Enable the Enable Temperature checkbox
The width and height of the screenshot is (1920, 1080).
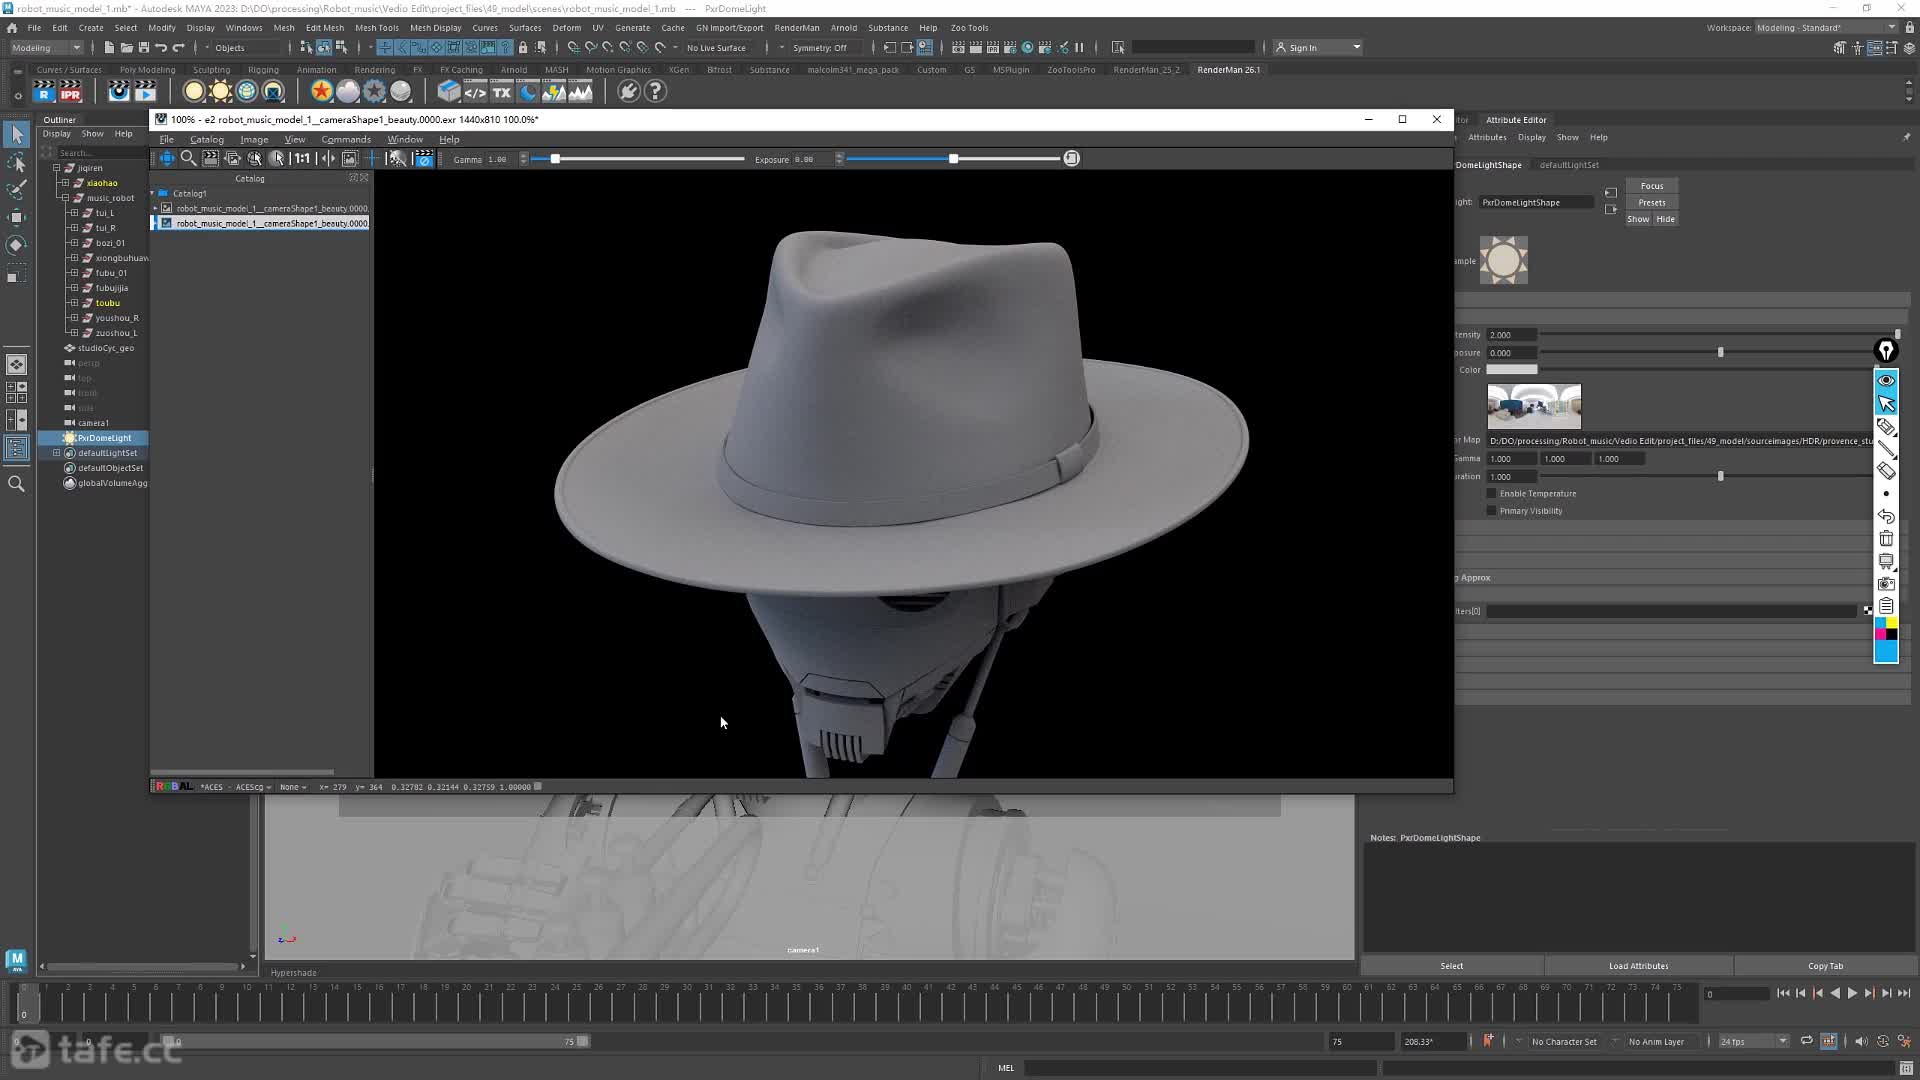point(1492,494)
